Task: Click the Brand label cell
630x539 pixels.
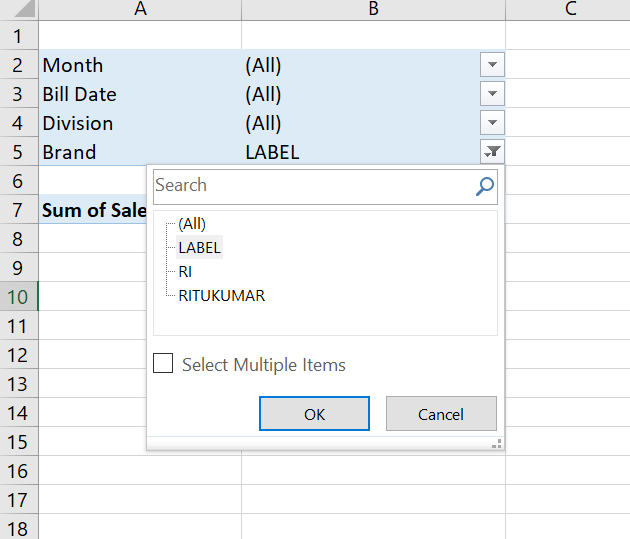Action: click(x=140, y=152)
